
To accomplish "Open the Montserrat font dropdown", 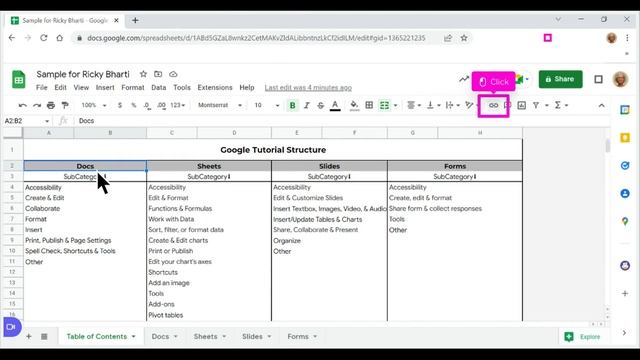I will point(220,105).
